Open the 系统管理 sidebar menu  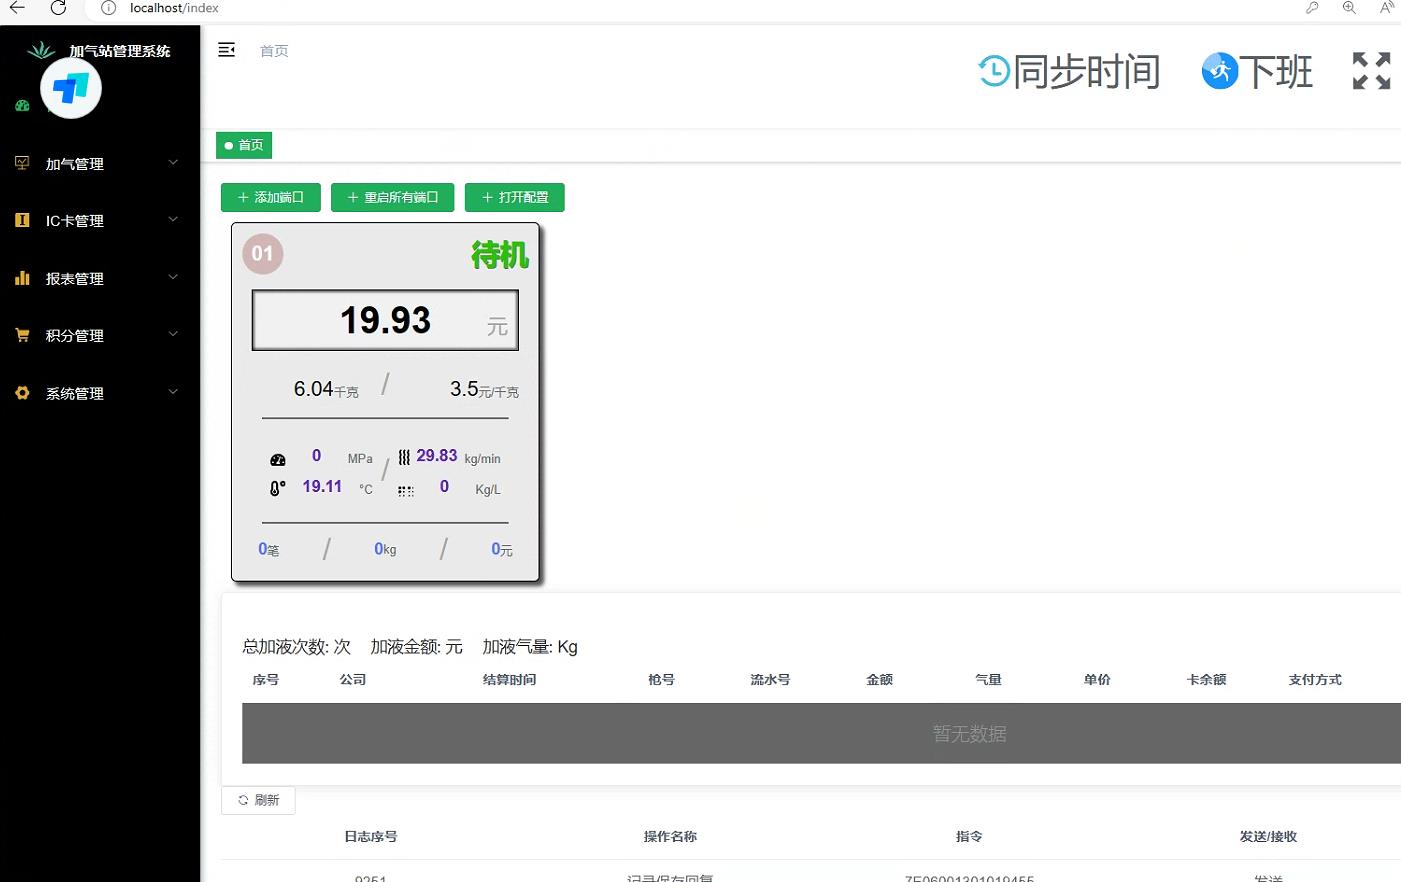pyautogui.click(x=100, y=393)
